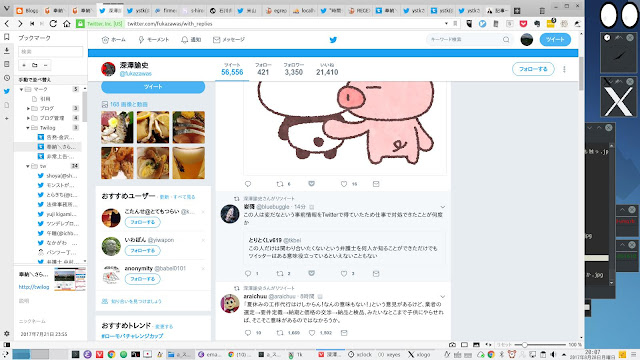Viewport: 640px width, 360px height.
Task: Select shoya bookmark in tw folder
Action: click(x=57, y=176)
